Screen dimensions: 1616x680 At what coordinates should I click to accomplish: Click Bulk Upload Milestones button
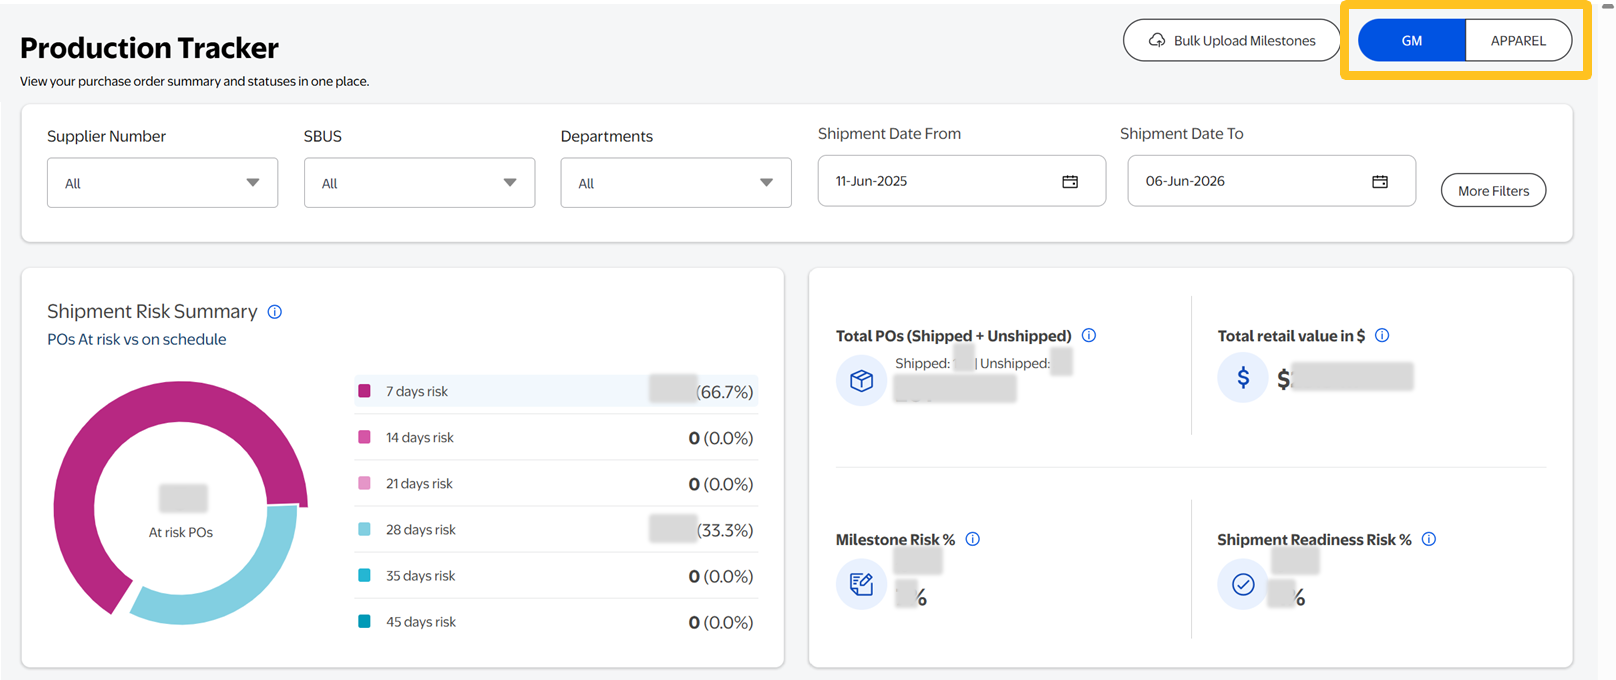point(1231,41)
